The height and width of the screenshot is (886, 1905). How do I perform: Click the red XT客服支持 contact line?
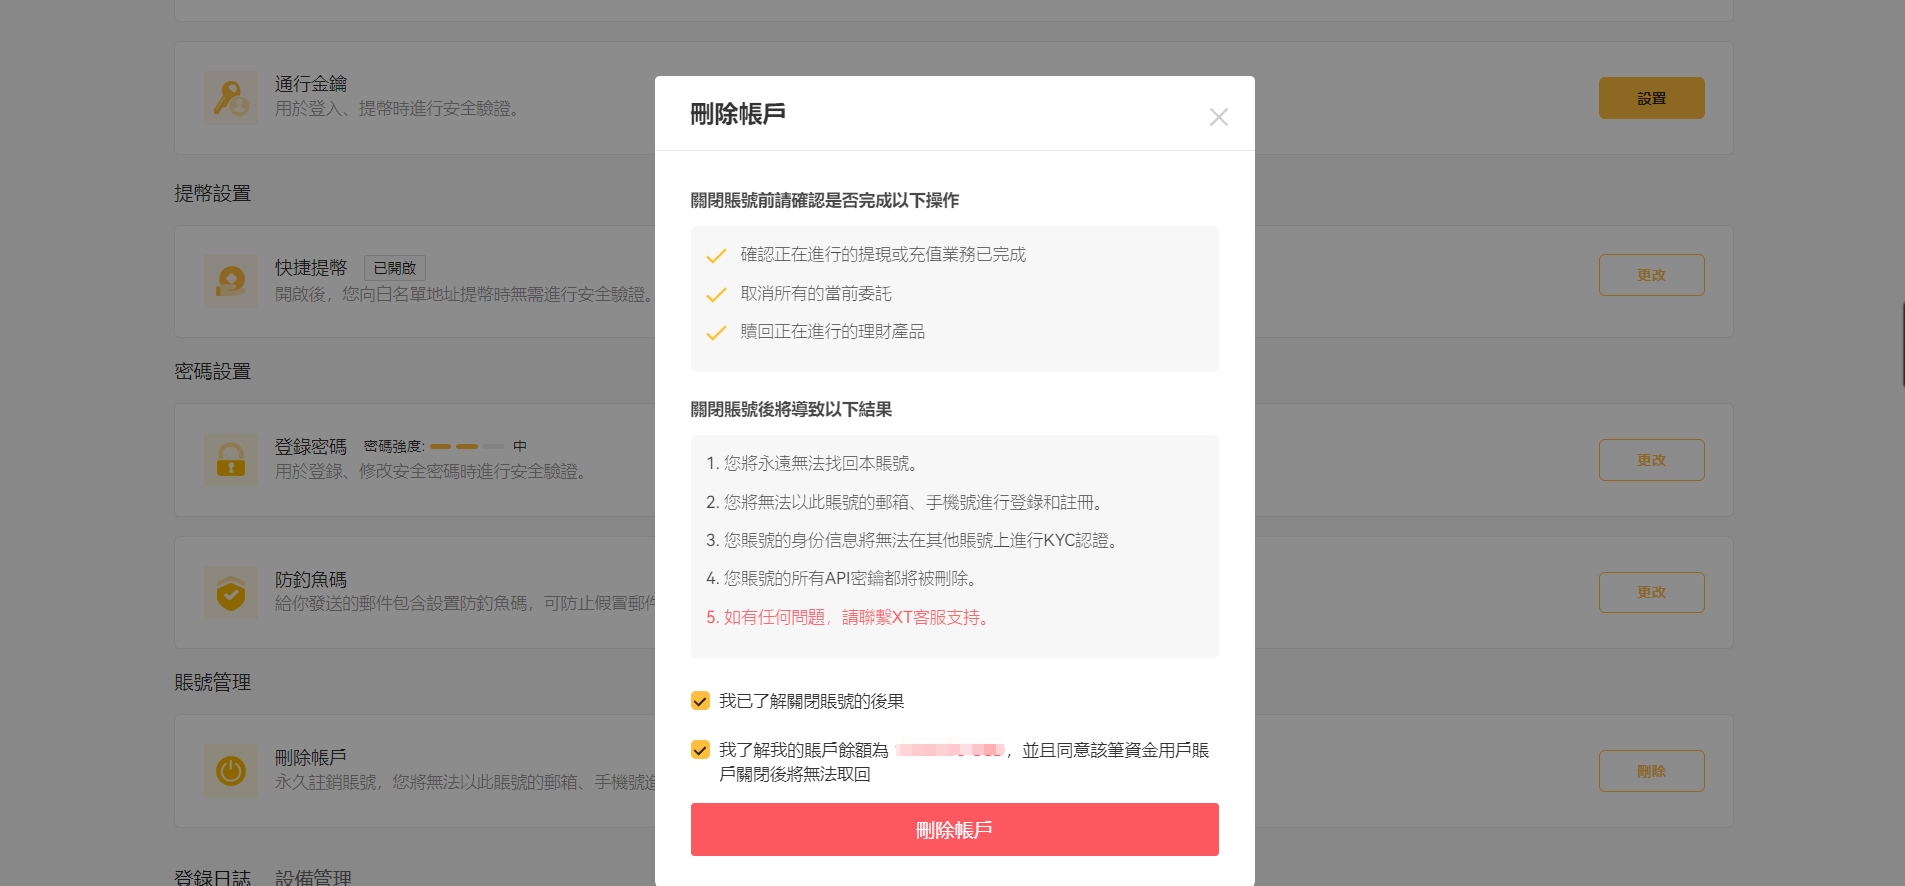tap(850, 617)
